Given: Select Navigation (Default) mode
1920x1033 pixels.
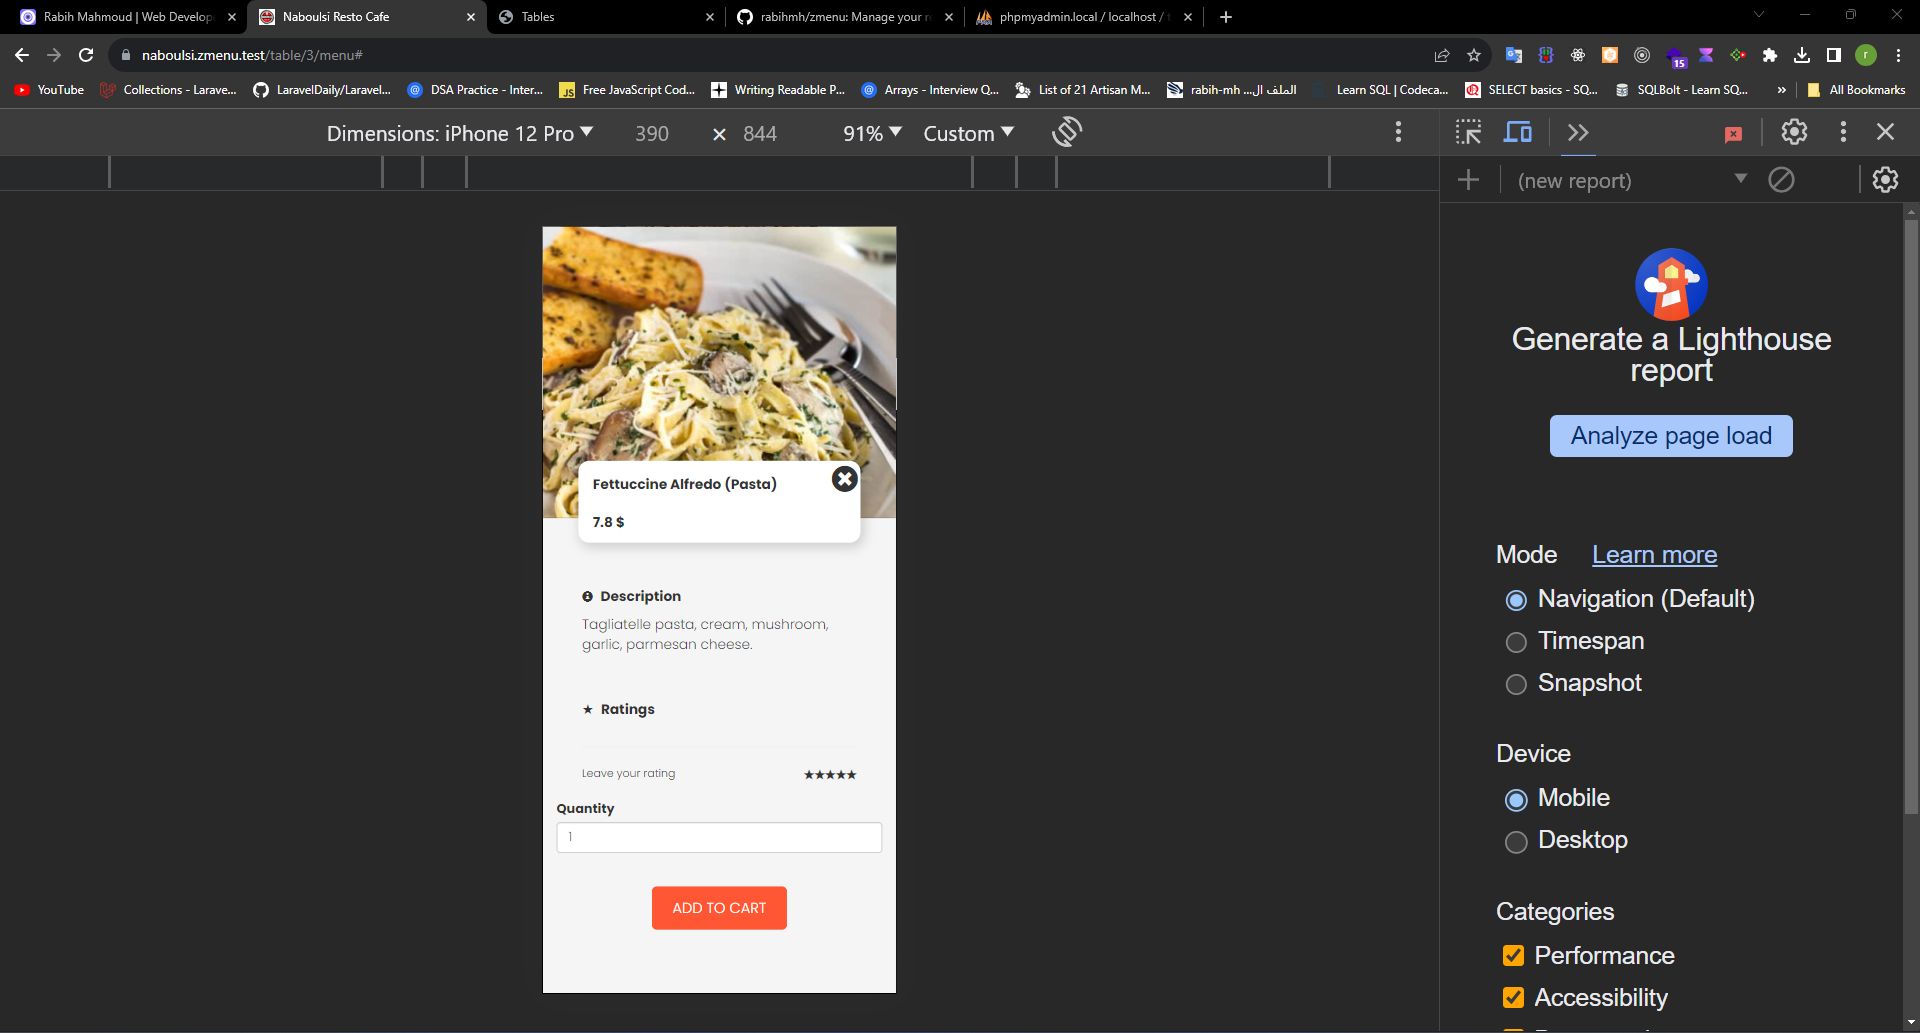Looking at the screenshot, I should pos(1516,600).
